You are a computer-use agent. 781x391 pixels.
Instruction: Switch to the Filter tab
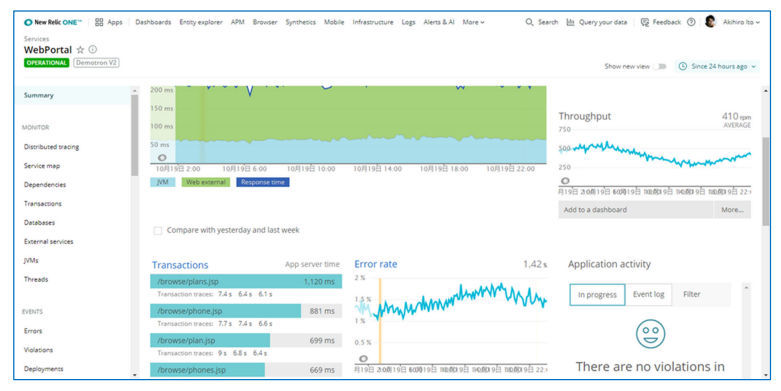coord(691,294)
